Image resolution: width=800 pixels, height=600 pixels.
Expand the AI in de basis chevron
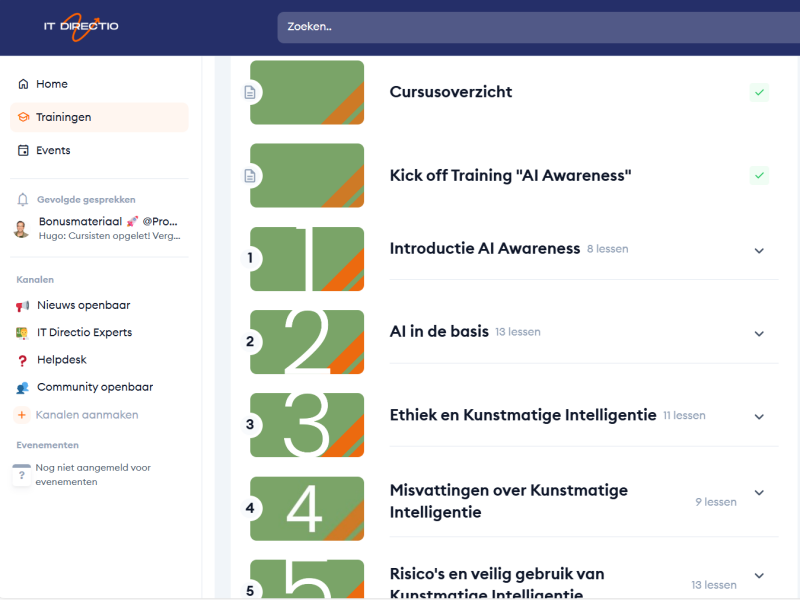click(759, 333)
